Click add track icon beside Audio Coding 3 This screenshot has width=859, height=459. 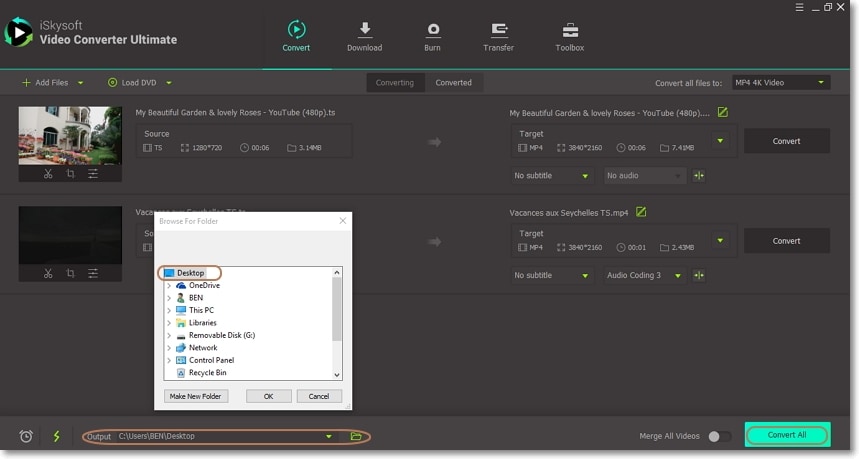click(699, 276)
